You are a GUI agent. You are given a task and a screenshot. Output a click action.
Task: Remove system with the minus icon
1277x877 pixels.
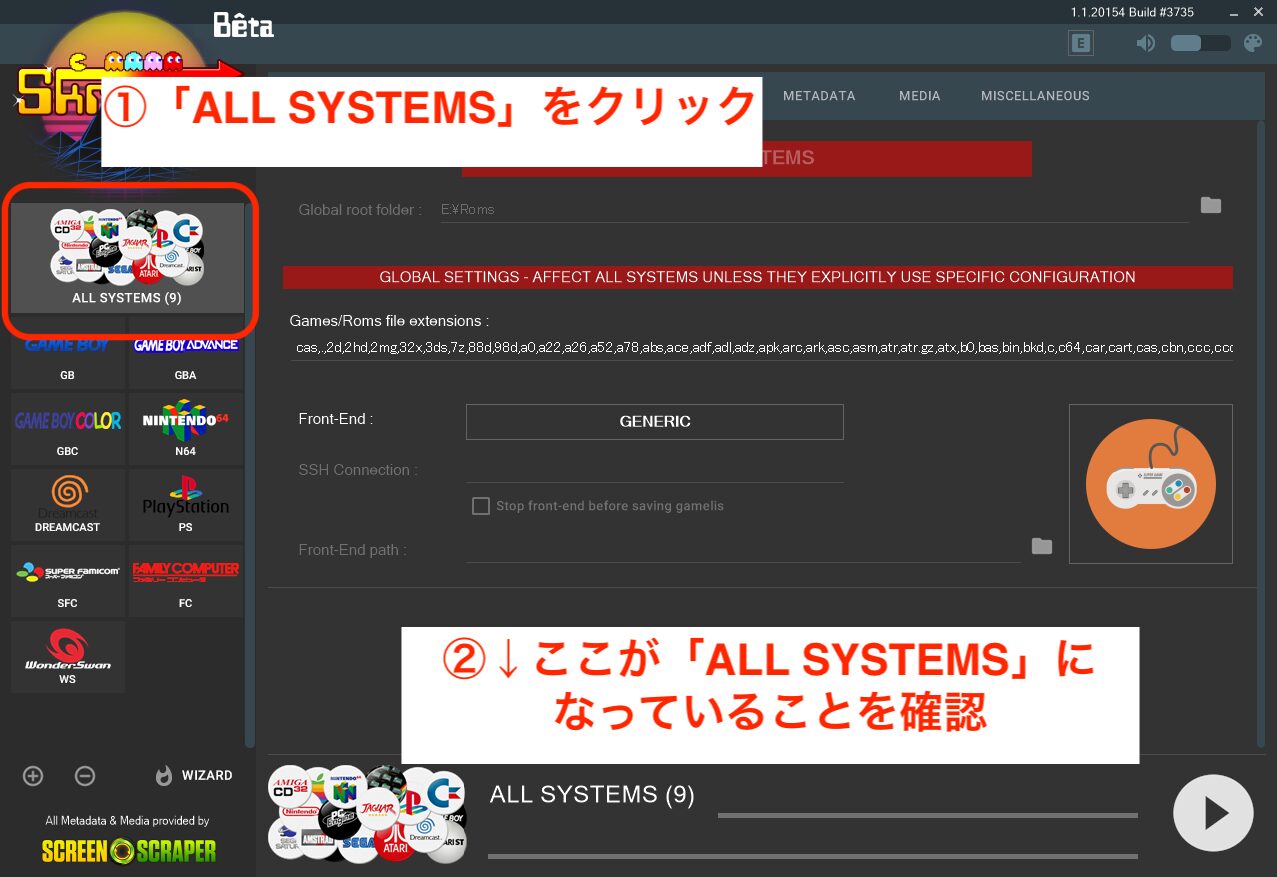(x=85, y=776)
